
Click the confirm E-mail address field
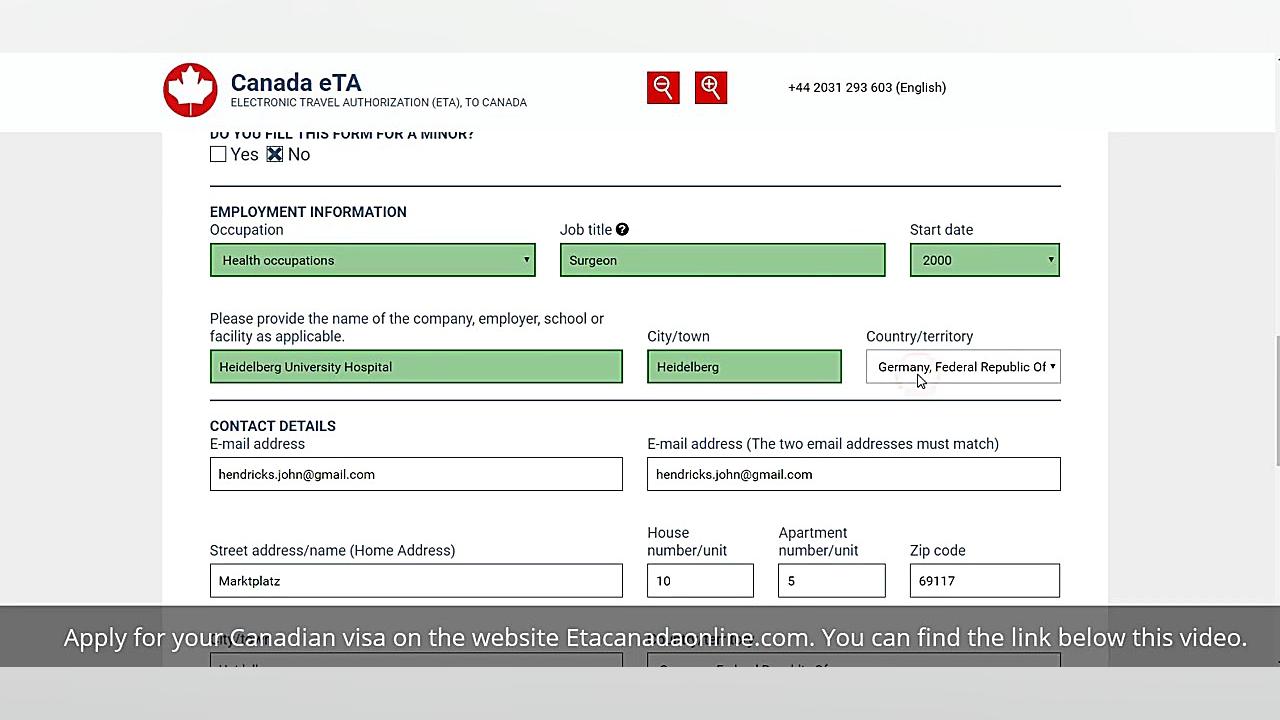(854, 474)
